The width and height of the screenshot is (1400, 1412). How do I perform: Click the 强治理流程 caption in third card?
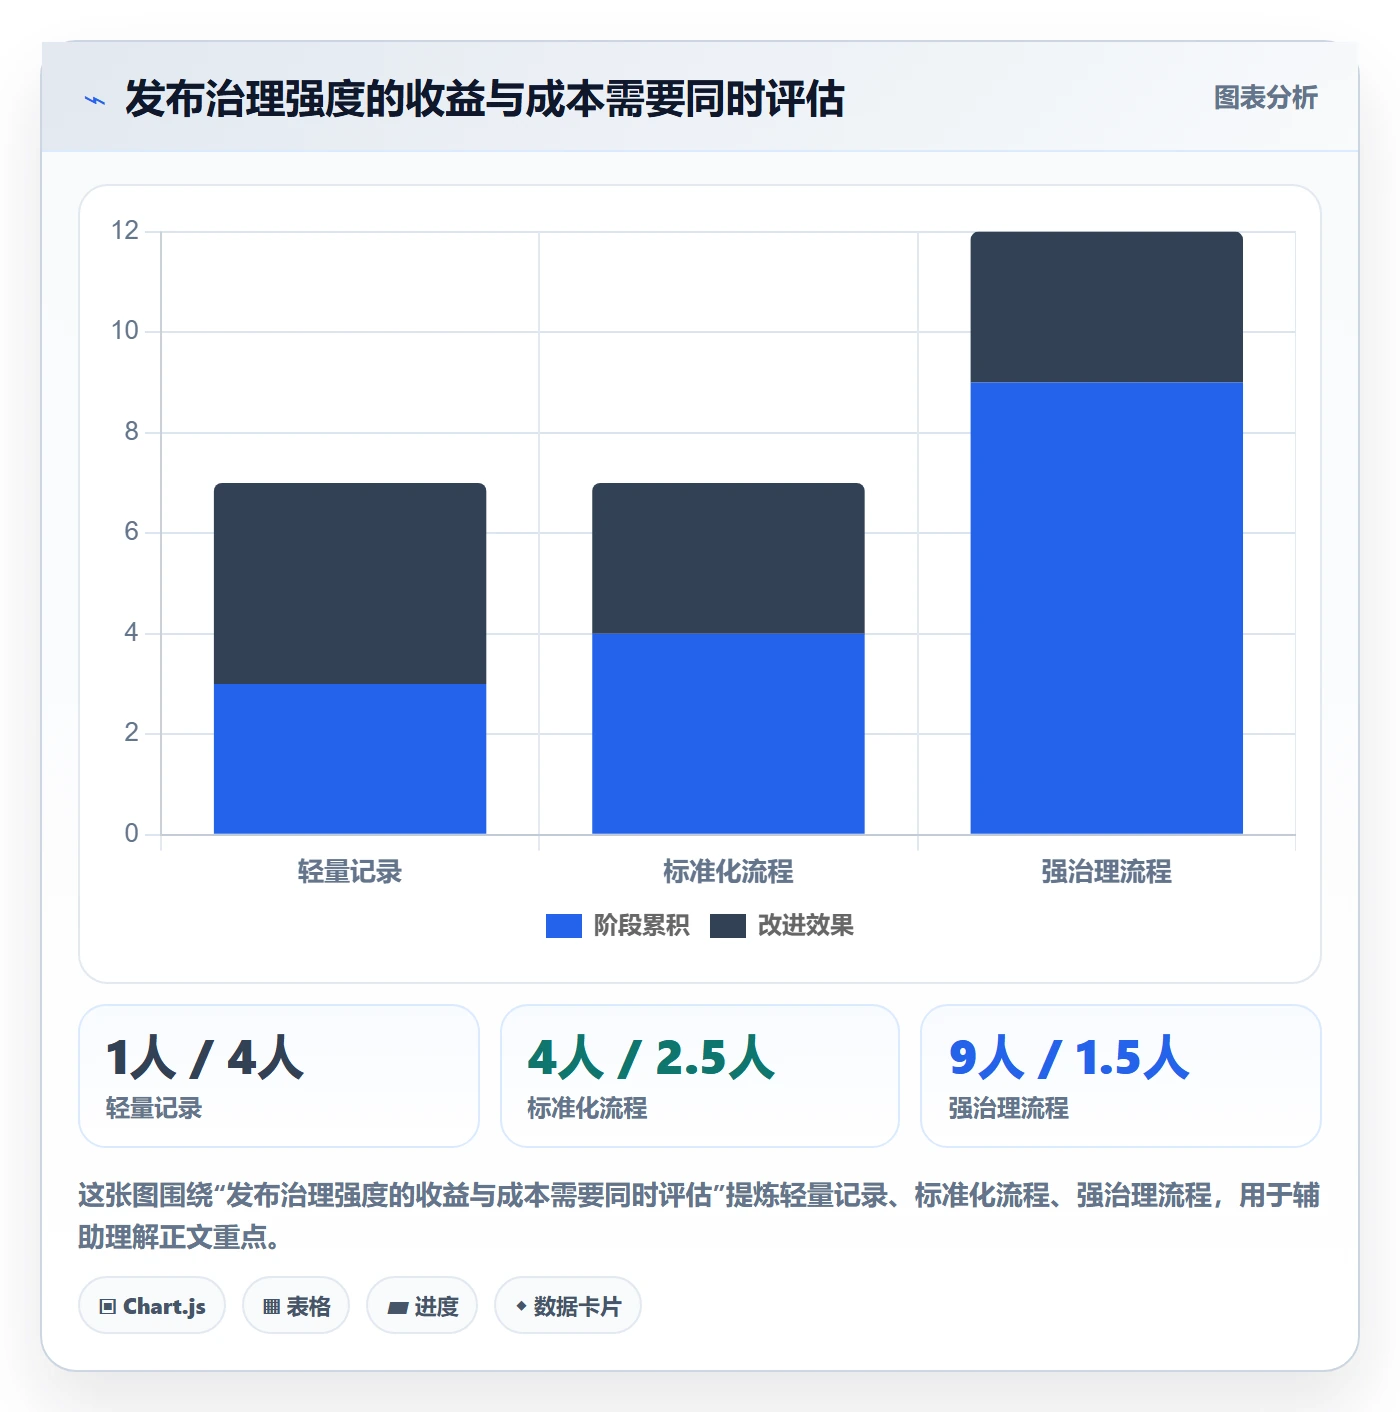1009,1108
